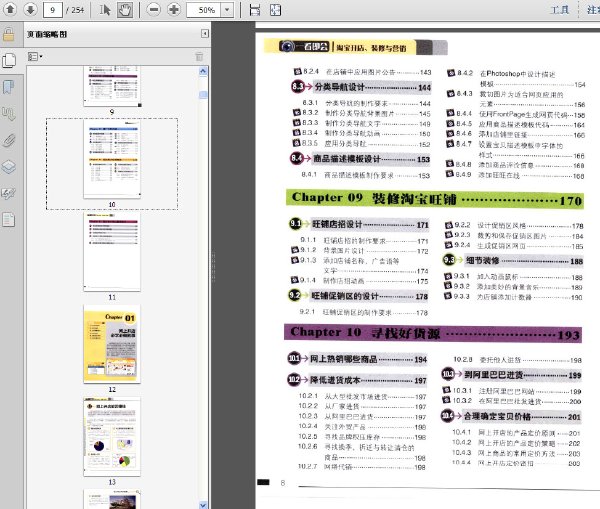Go to previous page with up arrow
The width and height of the screenshot is (600, 509).
pyautogui.click(x=10, y=9)
